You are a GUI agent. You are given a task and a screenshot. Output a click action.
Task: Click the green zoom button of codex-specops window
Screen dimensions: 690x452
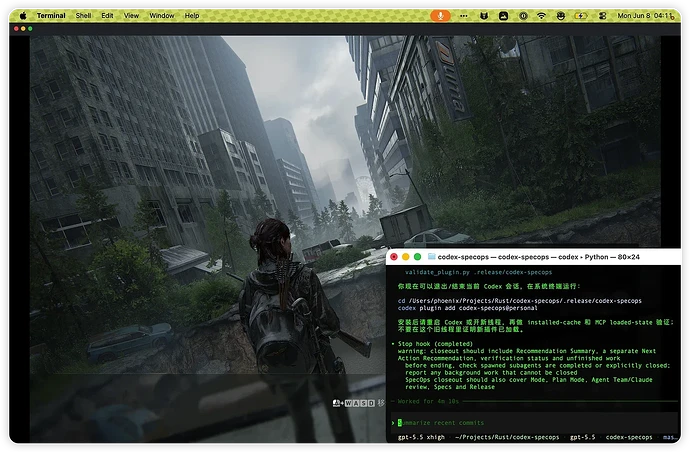pyautogui.click(x=417, y=257)
